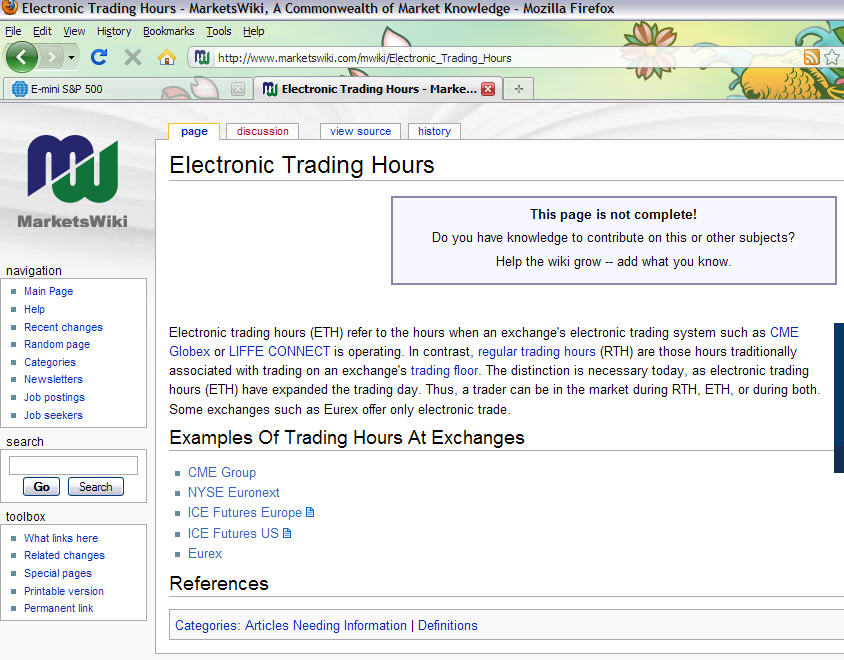Close the Electronic Trading Hours tab
The image size is (844, 660).
pos(488,89)
